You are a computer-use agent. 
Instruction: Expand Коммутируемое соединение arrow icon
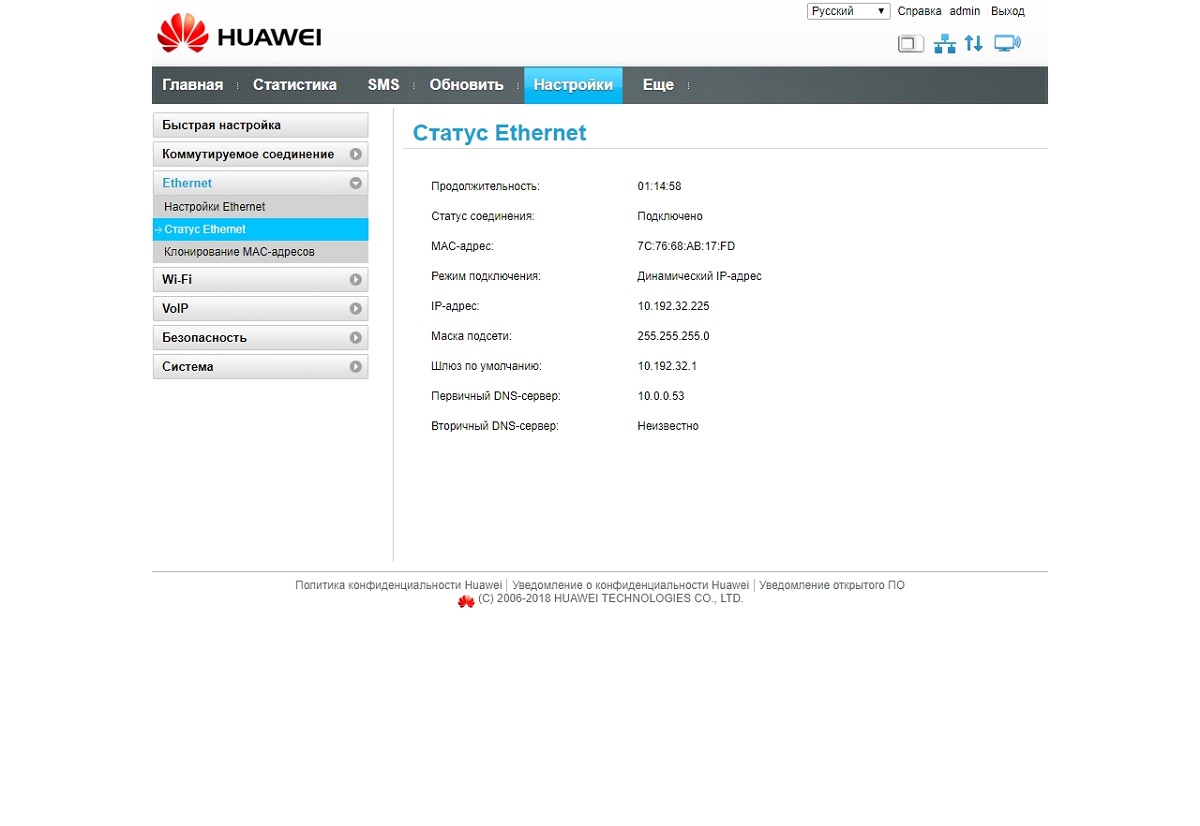355,154
